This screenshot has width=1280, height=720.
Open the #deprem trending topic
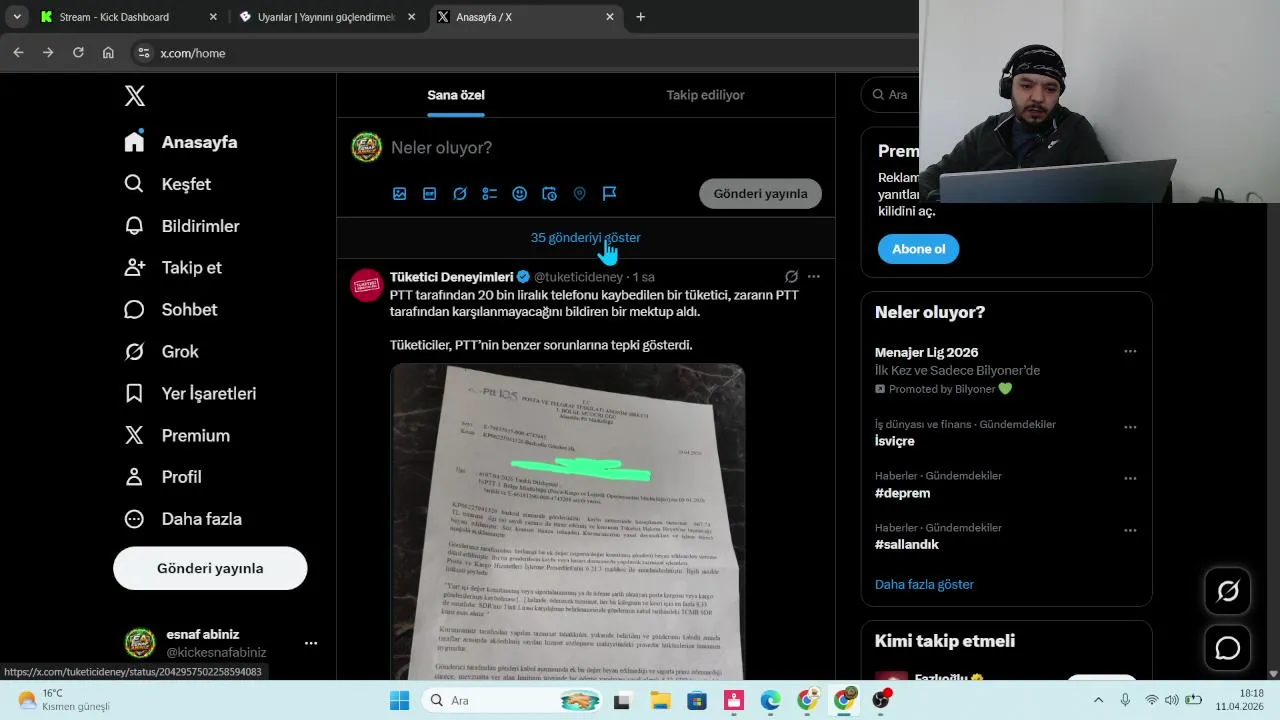pos(902,493)
